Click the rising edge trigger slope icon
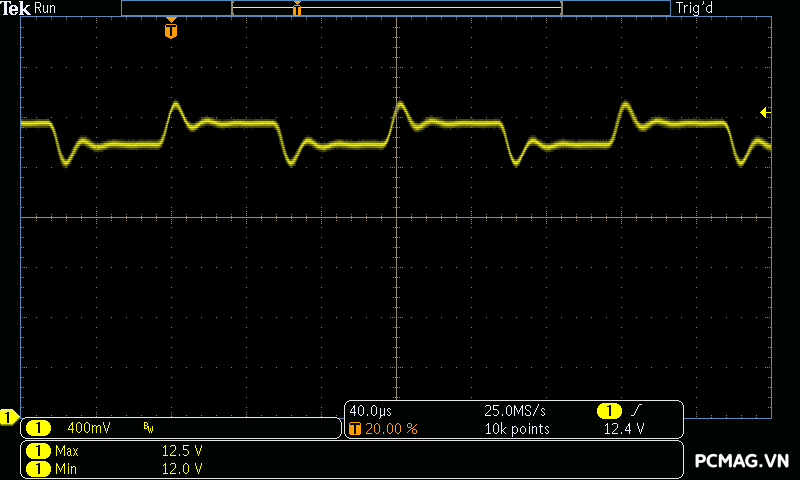 point(637,411)
